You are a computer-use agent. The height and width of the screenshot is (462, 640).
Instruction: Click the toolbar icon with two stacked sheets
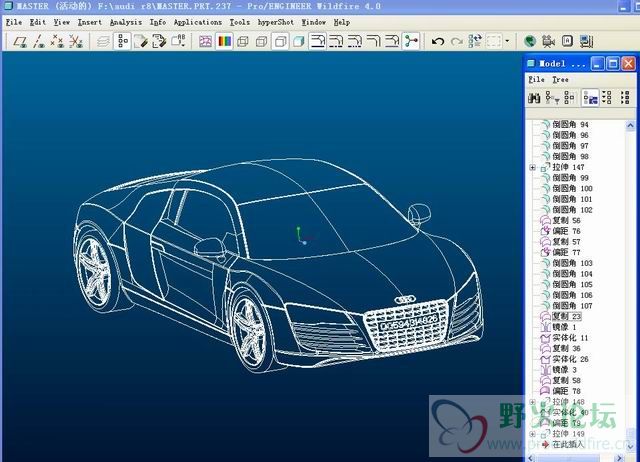tap(159, 41)
